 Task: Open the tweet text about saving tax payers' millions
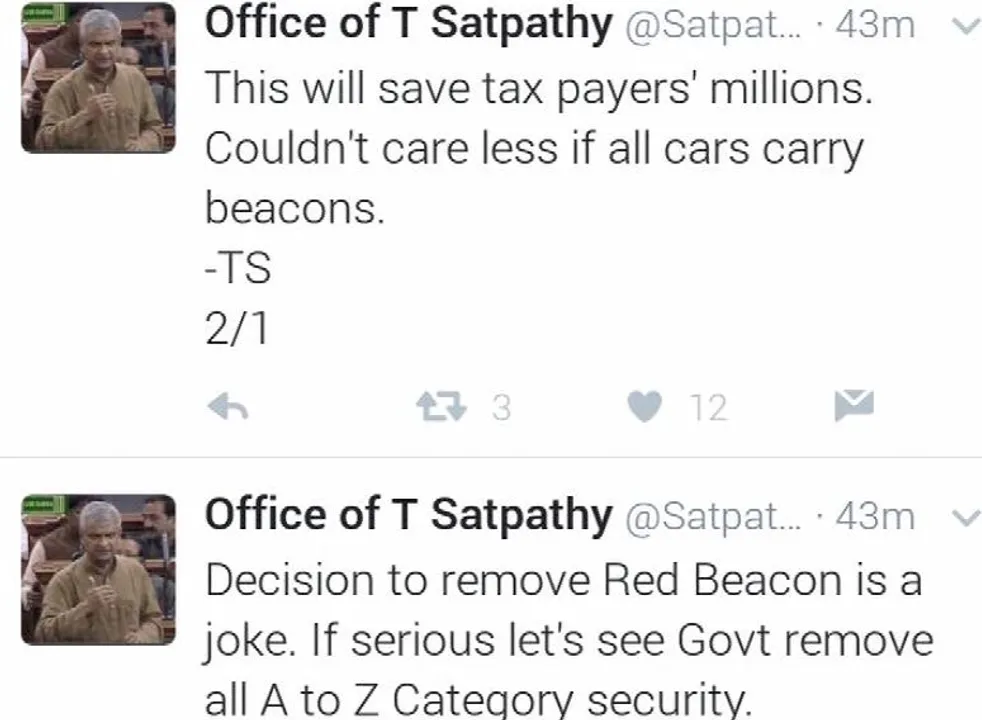tap(539, 148)
